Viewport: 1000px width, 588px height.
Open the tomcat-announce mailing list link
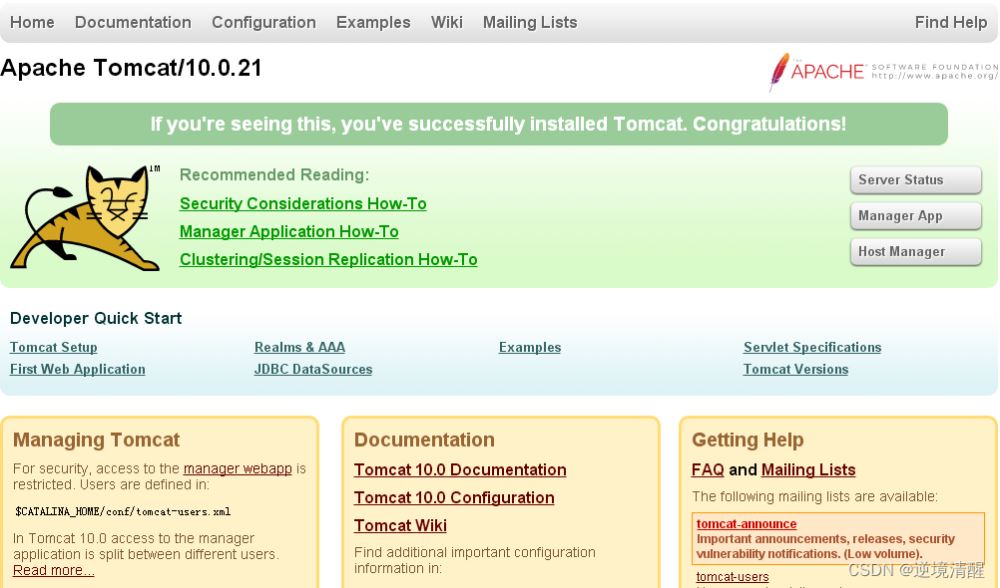coord(746,524)
